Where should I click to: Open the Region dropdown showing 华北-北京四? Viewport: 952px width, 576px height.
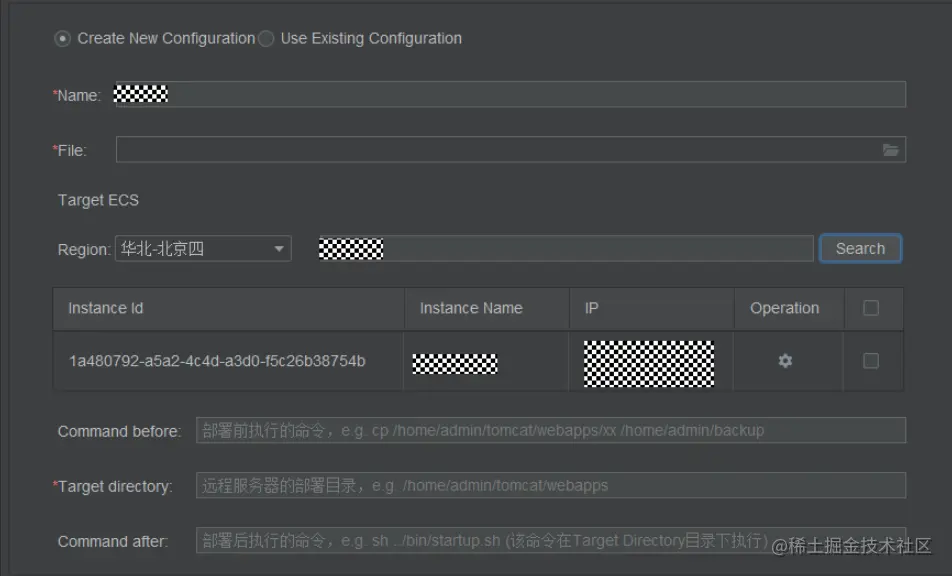click(203, 249)
